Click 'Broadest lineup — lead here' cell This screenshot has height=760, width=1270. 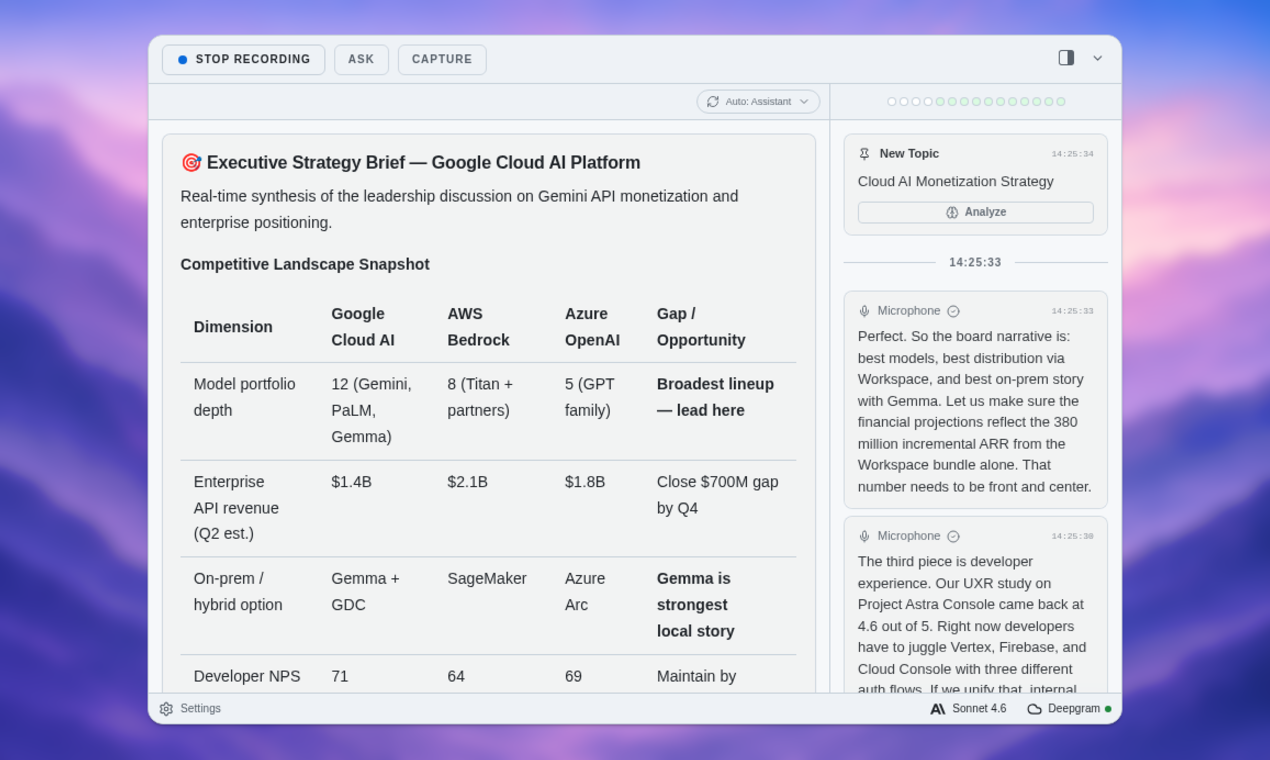pos(716,397)
